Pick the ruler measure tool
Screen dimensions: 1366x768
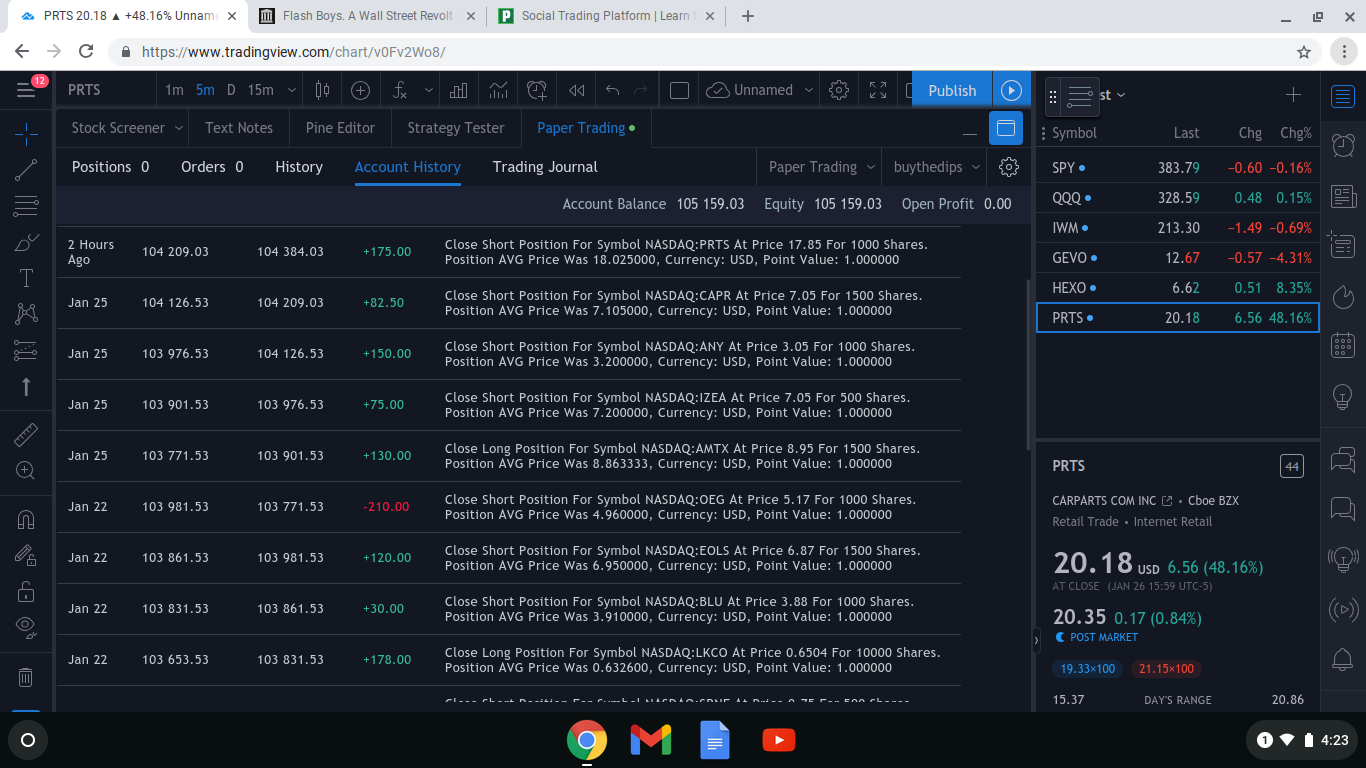pos(26,435)
